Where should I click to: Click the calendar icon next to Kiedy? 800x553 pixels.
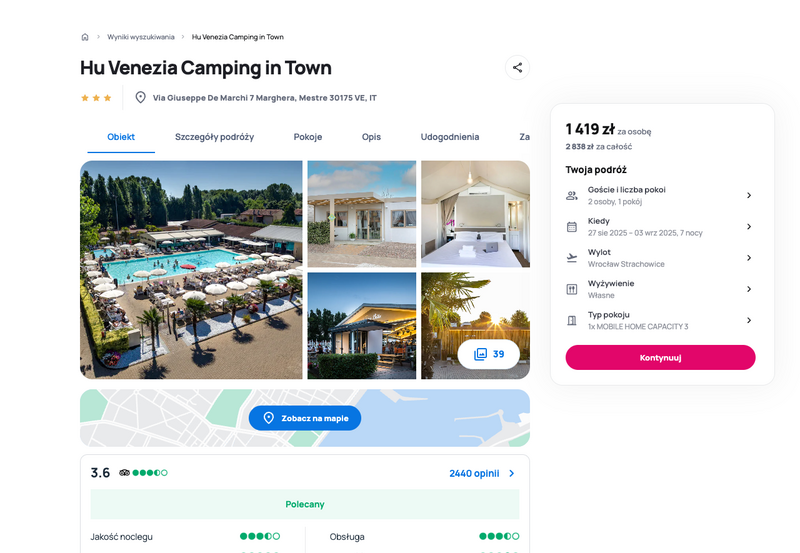[x=572, y=227]
